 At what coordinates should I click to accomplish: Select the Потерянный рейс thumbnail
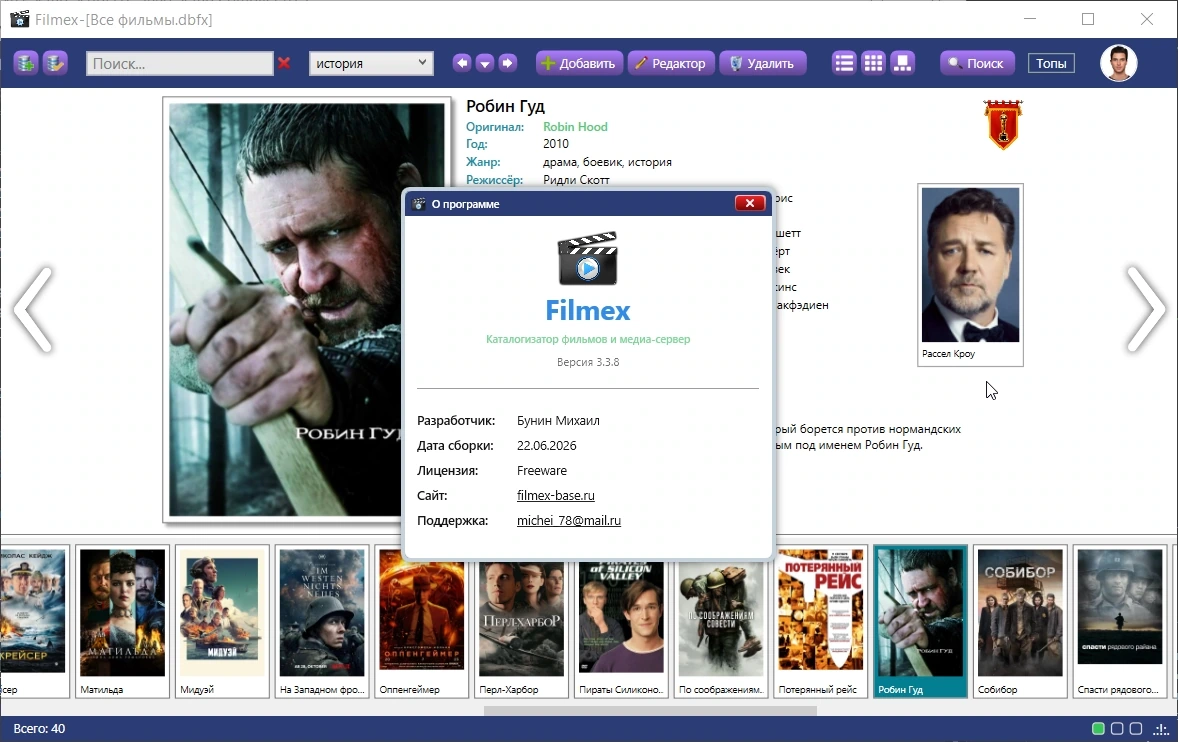click(x=820, y=621)
